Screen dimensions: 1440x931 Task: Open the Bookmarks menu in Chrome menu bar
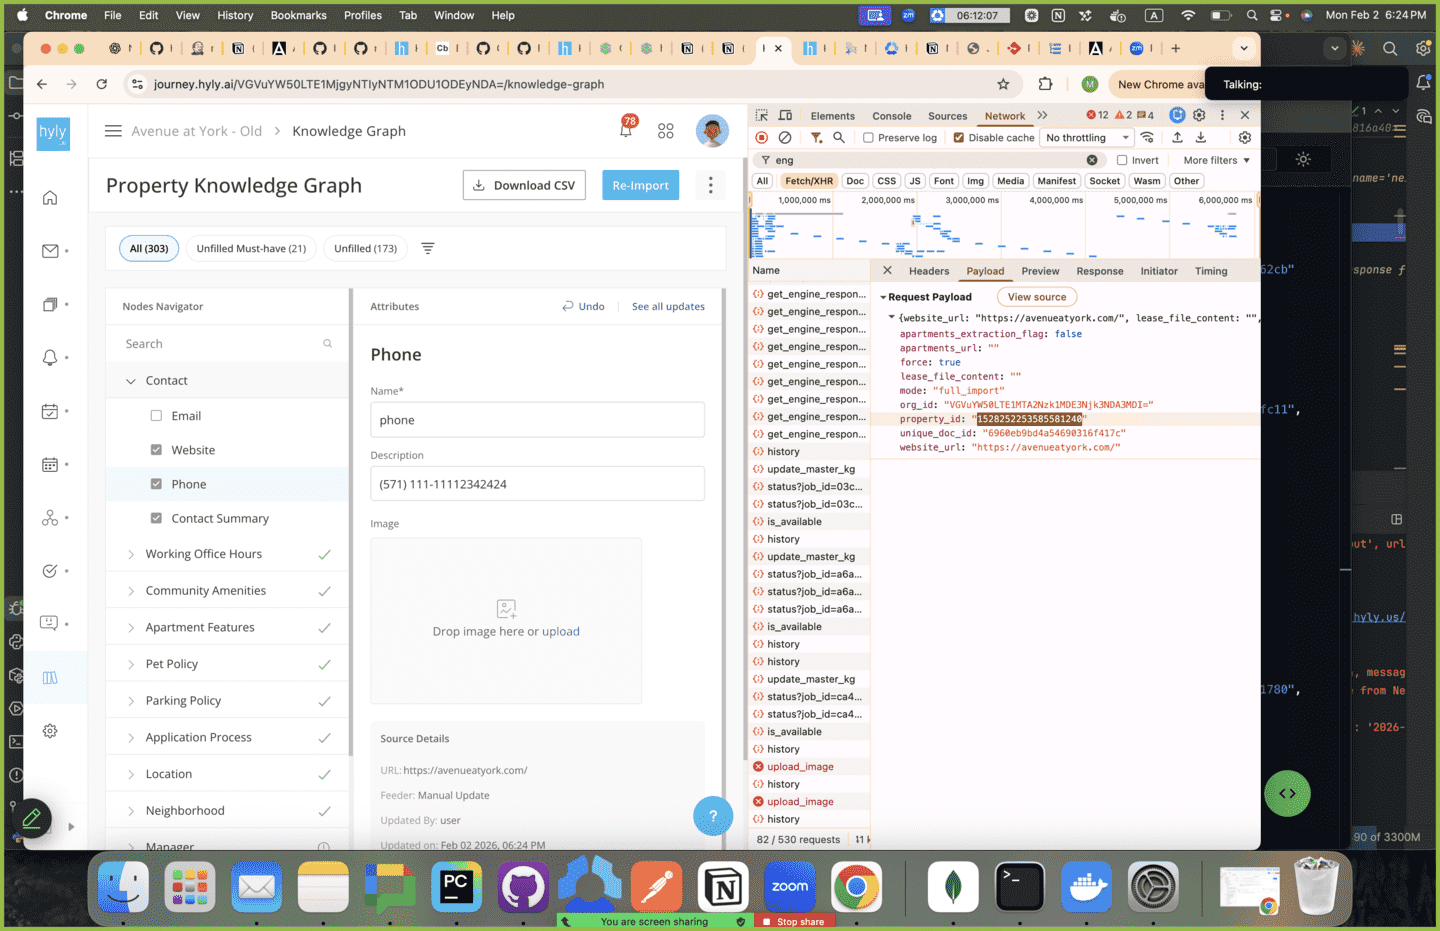[x=298, y=15]
